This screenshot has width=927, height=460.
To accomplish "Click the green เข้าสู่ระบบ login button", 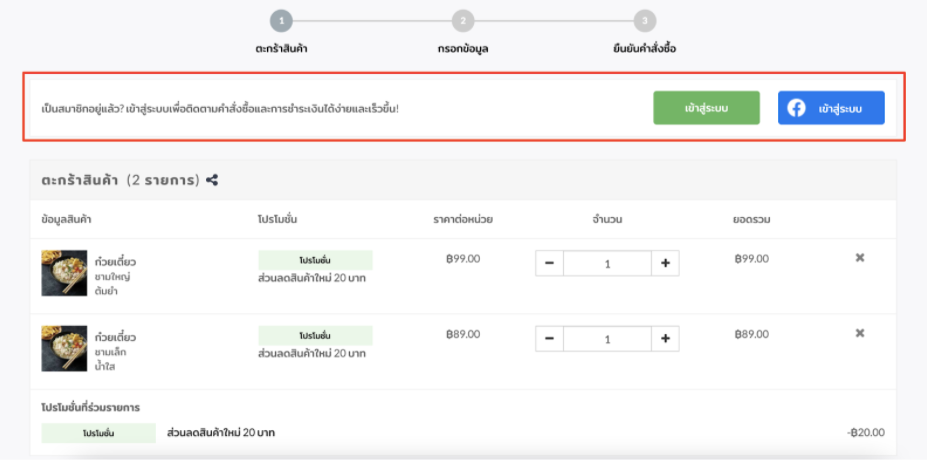I will click(706, 108).
